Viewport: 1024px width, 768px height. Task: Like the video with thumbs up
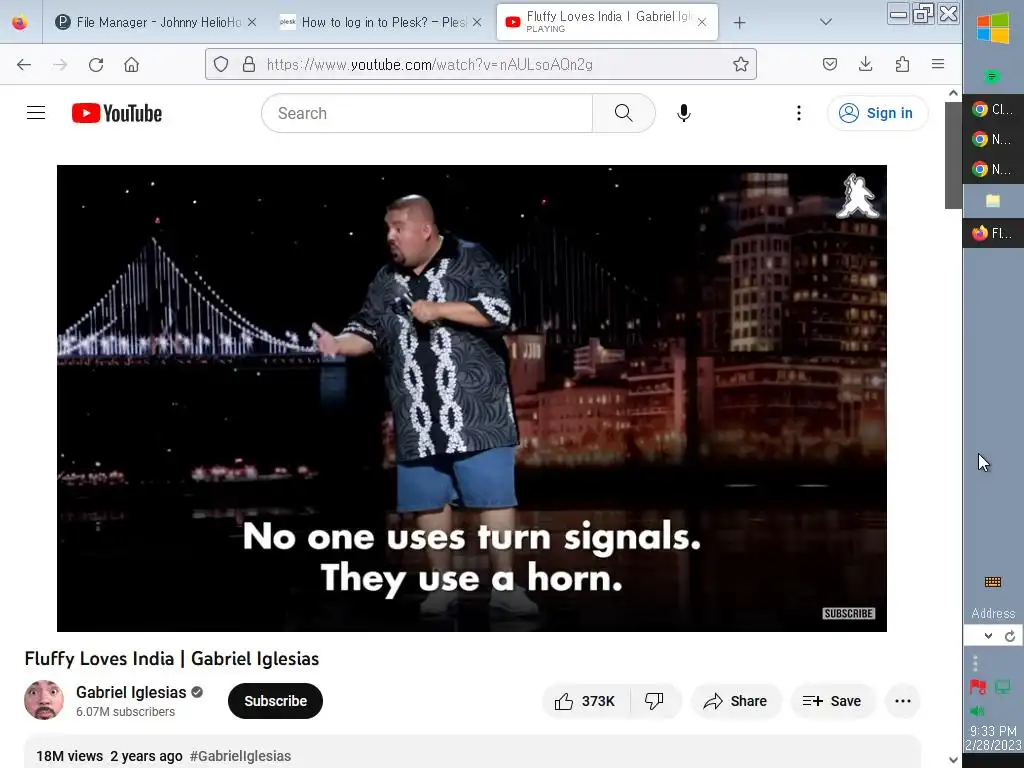585,701
